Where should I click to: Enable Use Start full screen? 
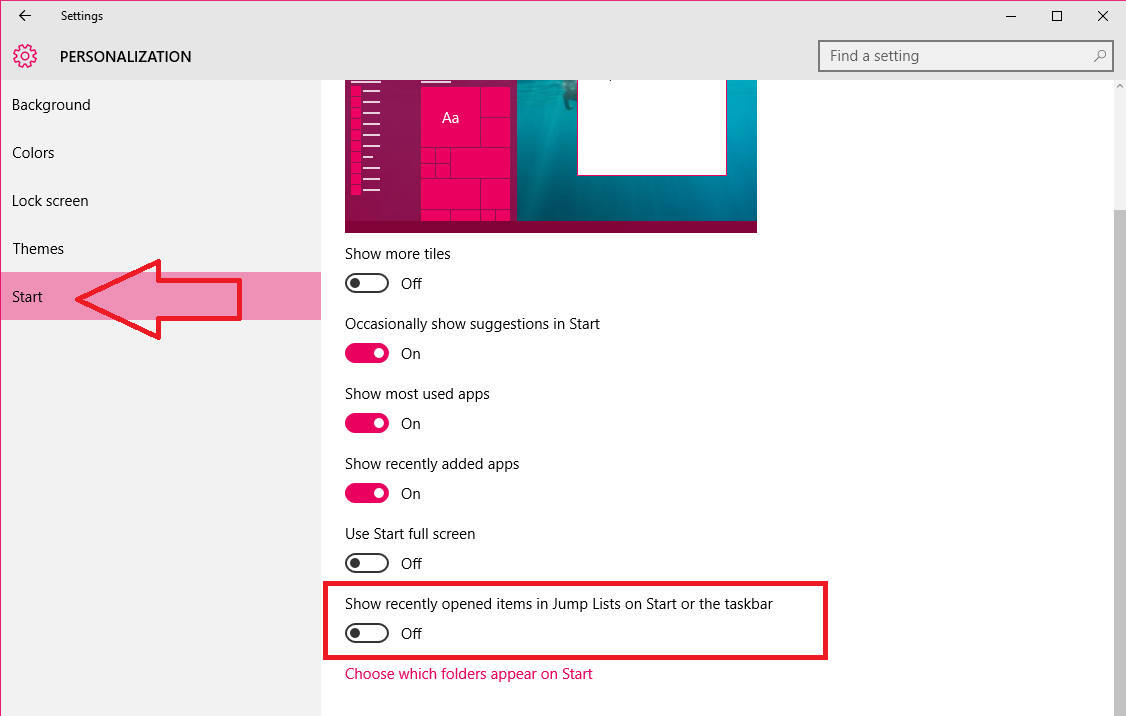tap(366, 563)
